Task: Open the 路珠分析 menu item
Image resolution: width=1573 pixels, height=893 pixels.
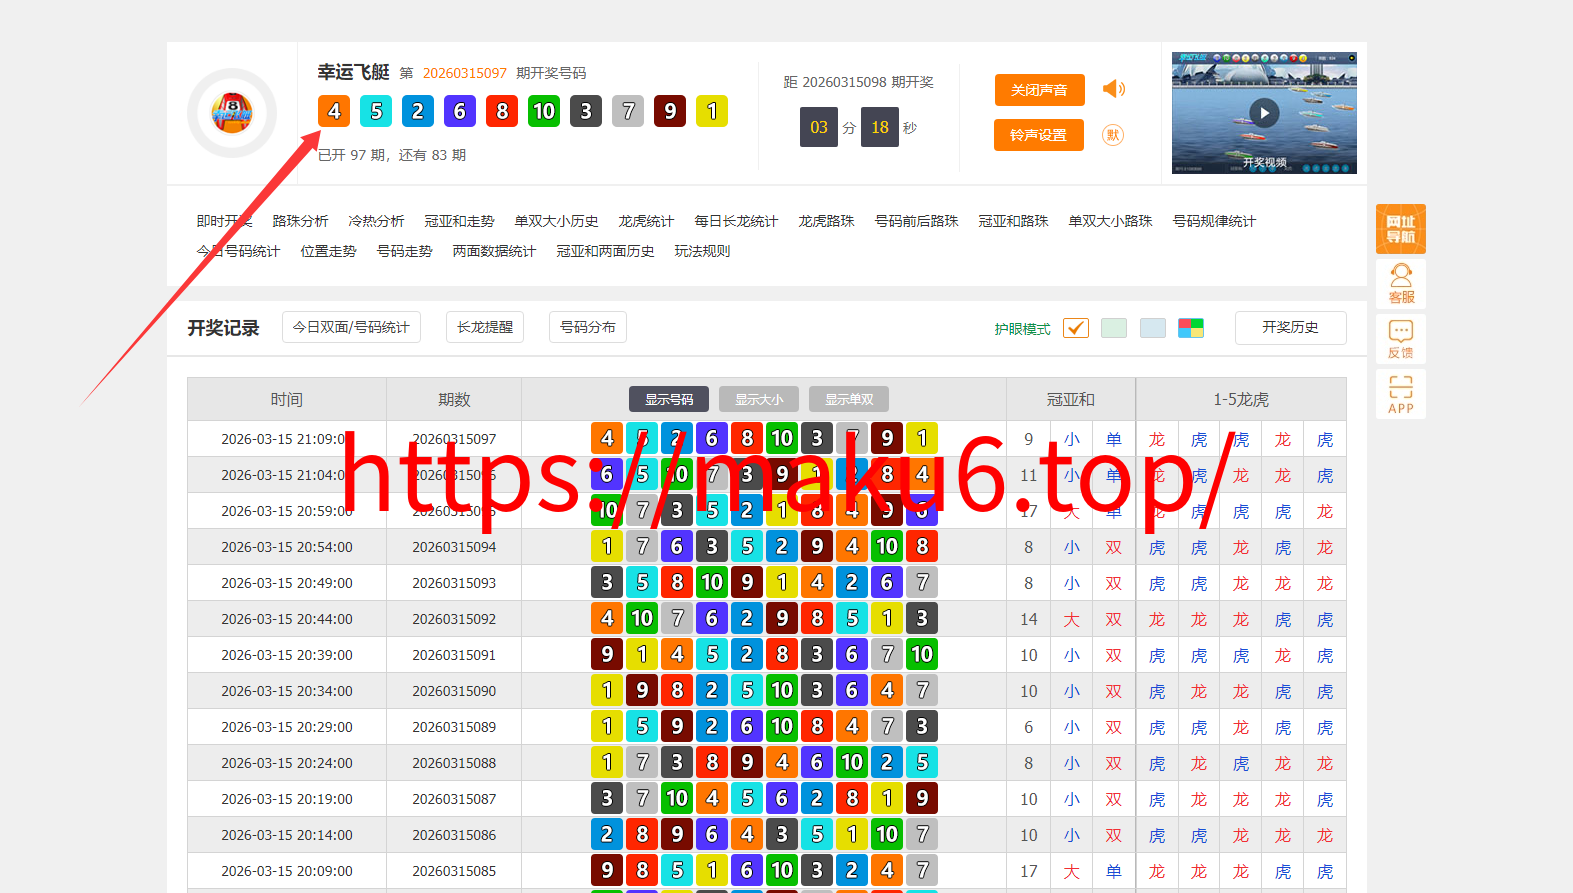Action: (300, 221)
